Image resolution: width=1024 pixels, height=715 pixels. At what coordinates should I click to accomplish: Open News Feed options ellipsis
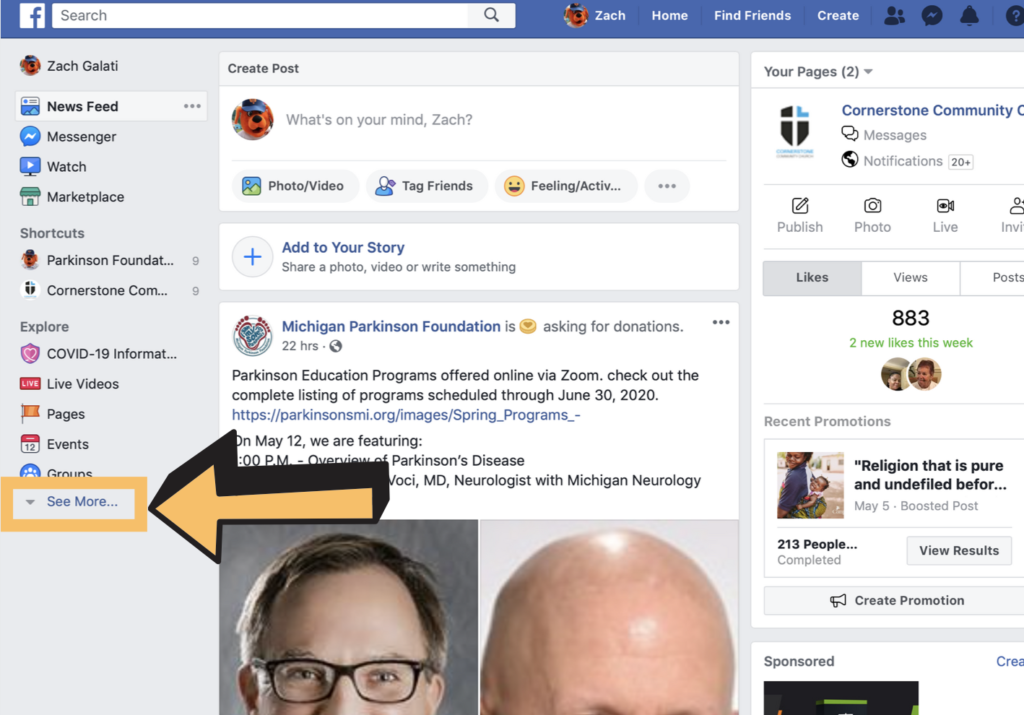(x=192, y=106)
